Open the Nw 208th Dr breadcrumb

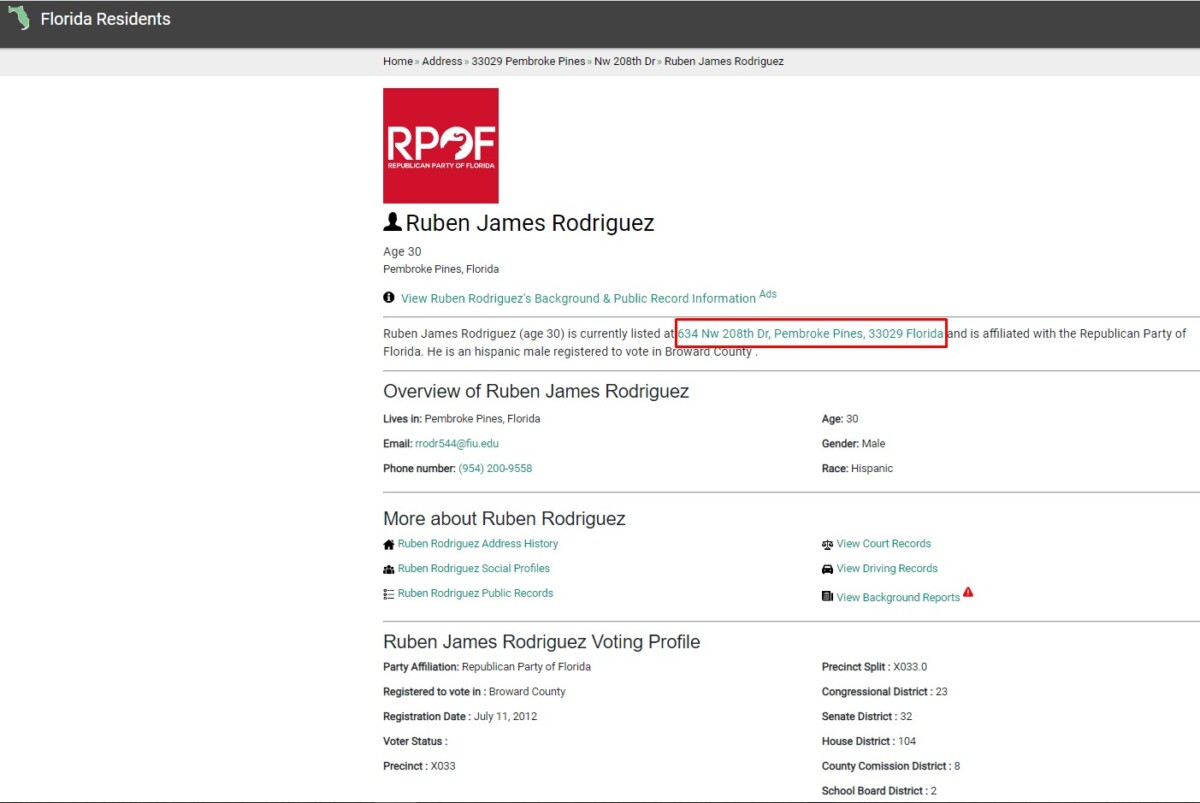point(624,61)
